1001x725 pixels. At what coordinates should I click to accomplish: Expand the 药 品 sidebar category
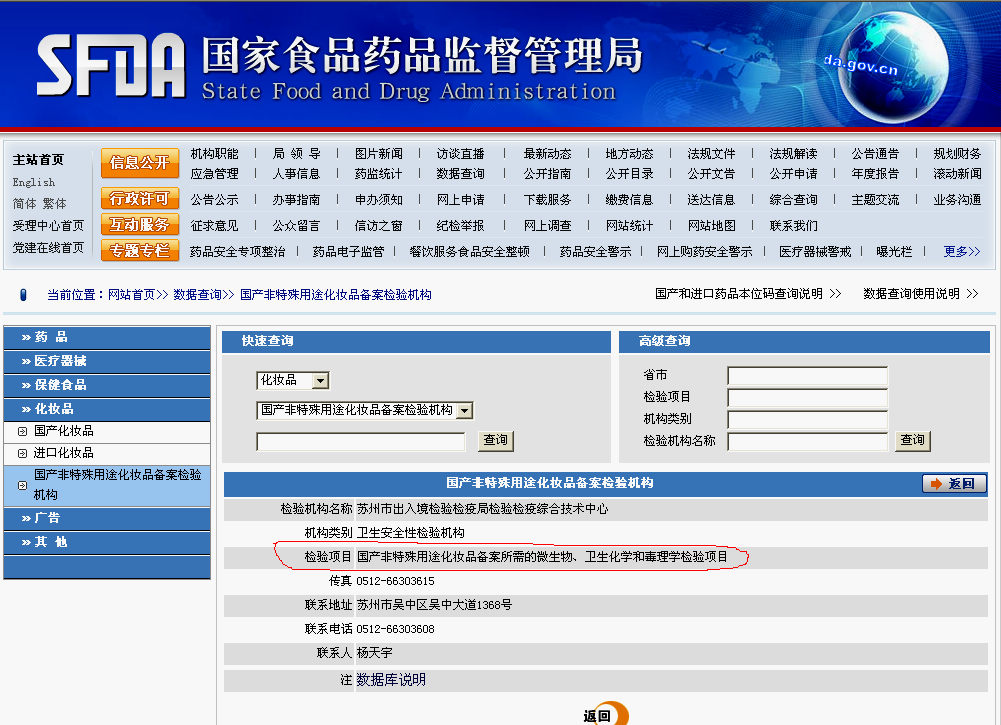(x=107, y=338)
